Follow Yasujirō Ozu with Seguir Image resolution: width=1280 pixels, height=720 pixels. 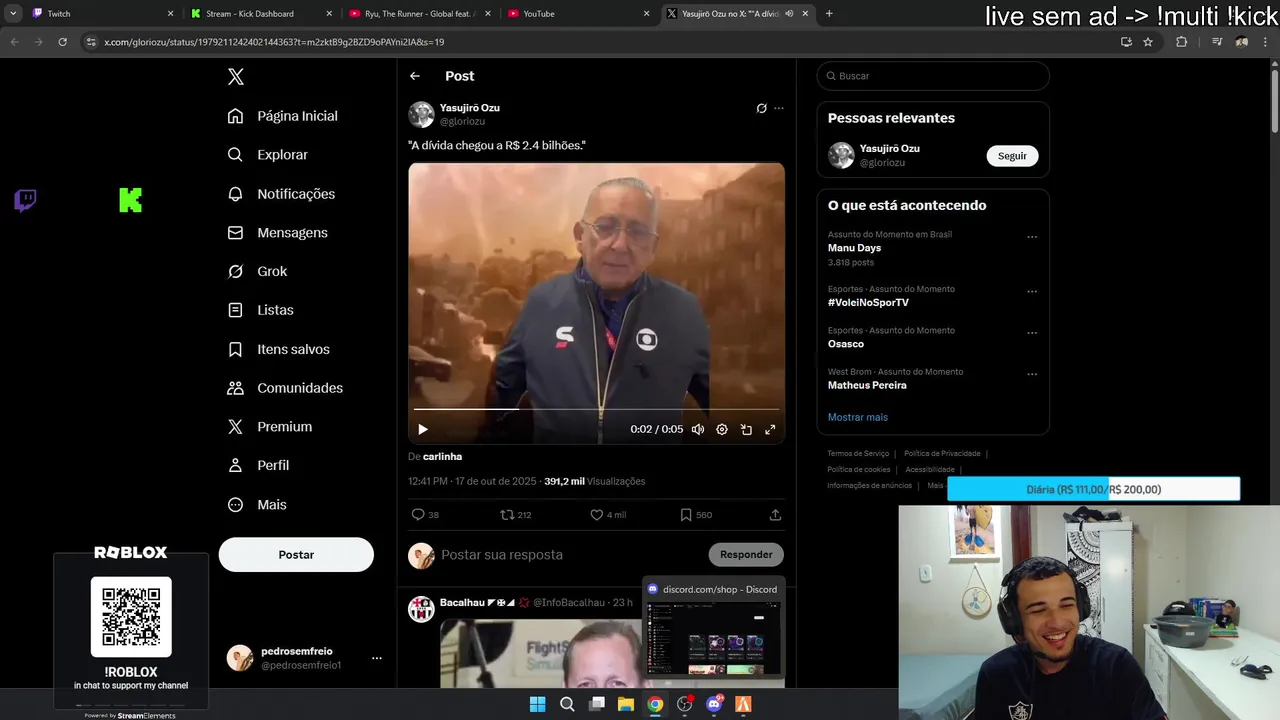[1012, 156]
